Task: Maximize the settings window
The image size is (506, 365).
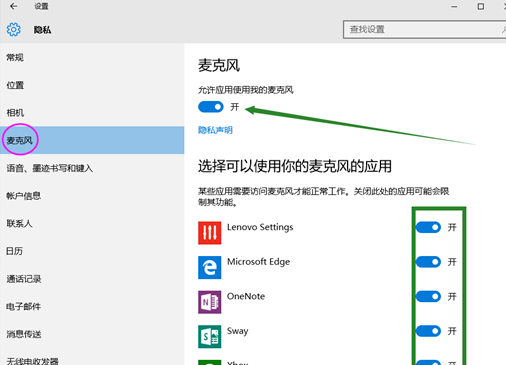Action: click(481, 6)
